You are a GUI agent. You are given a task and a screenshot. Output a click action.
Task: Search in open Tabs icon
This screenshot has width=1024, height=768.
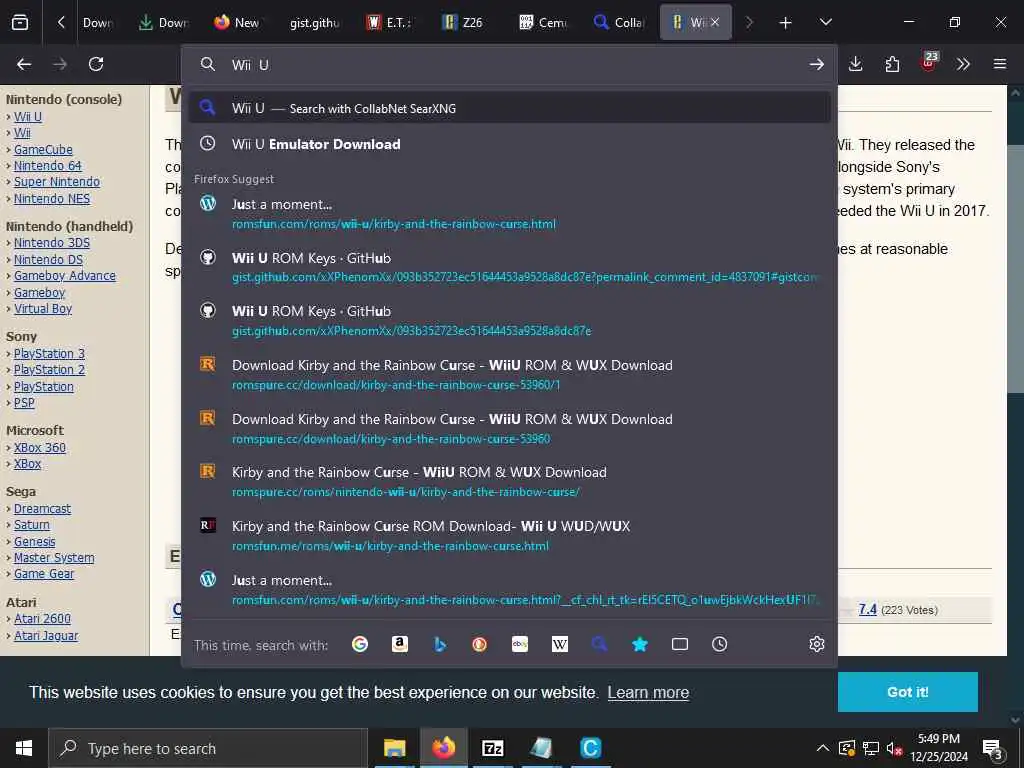(x=680, y=645)
